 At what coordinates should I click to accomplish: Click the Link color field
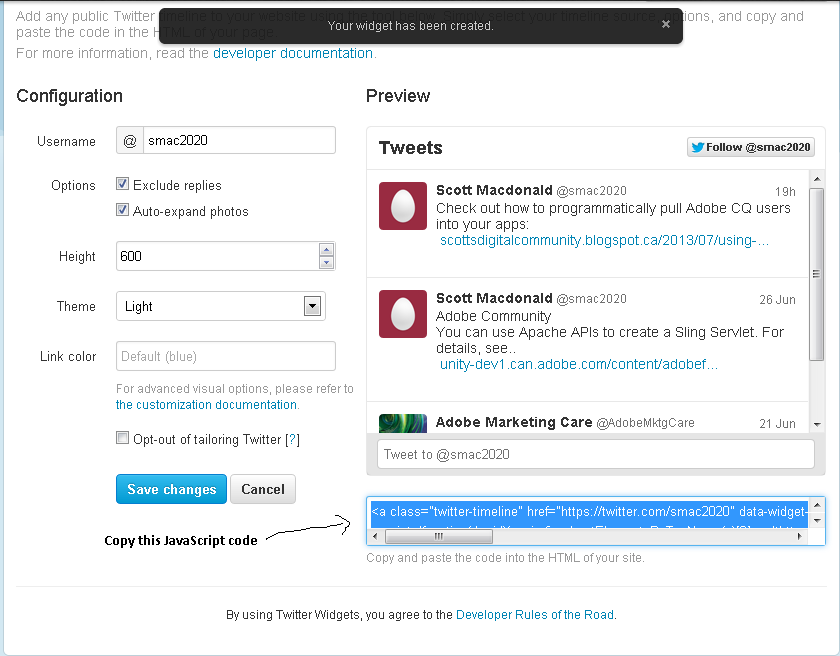tap(226, 356)
